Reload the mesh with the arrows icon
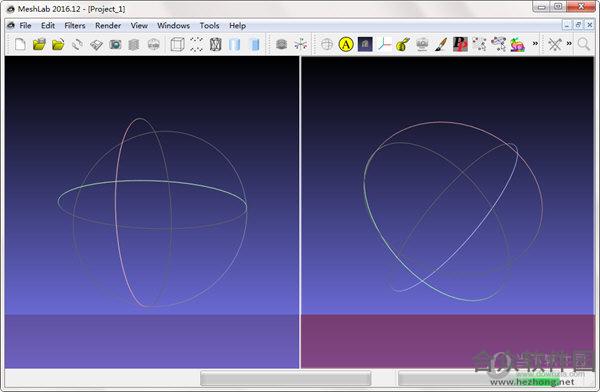Viewport: 600px width, 392px height. 77,44
